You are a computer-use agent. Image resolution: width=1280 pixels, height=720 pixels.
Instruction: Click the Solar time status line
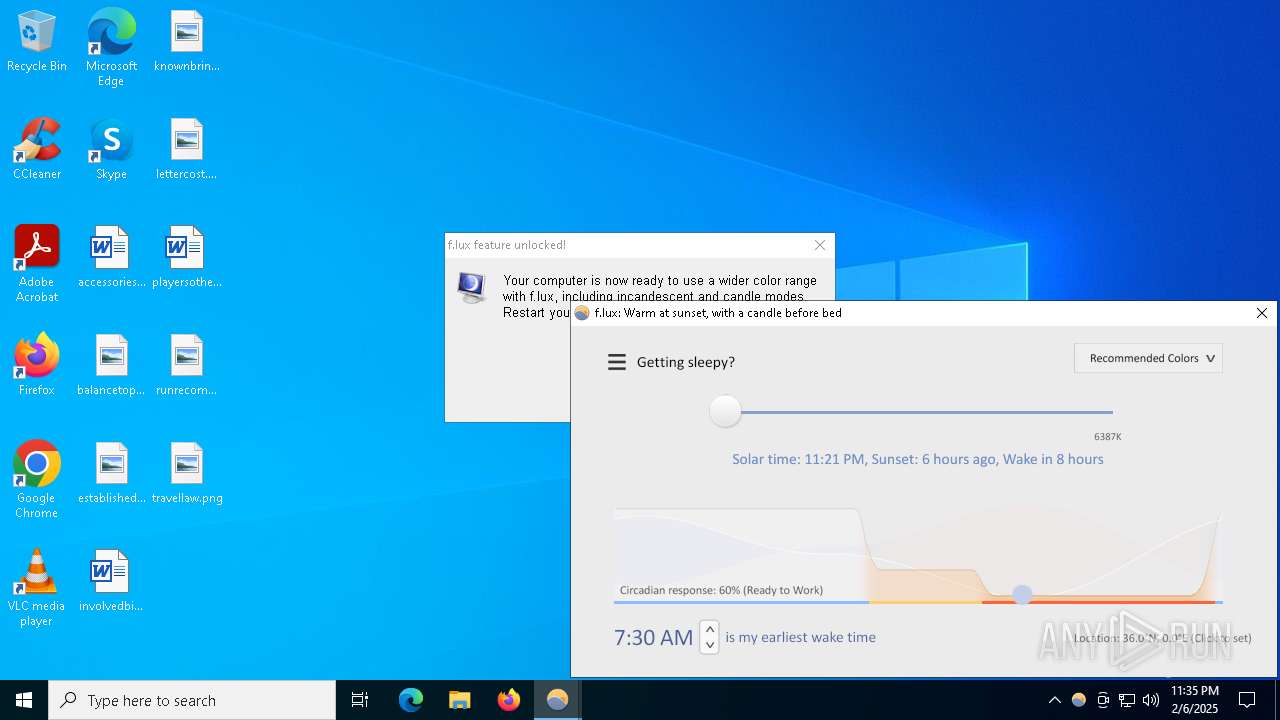(x=918, y=459)
